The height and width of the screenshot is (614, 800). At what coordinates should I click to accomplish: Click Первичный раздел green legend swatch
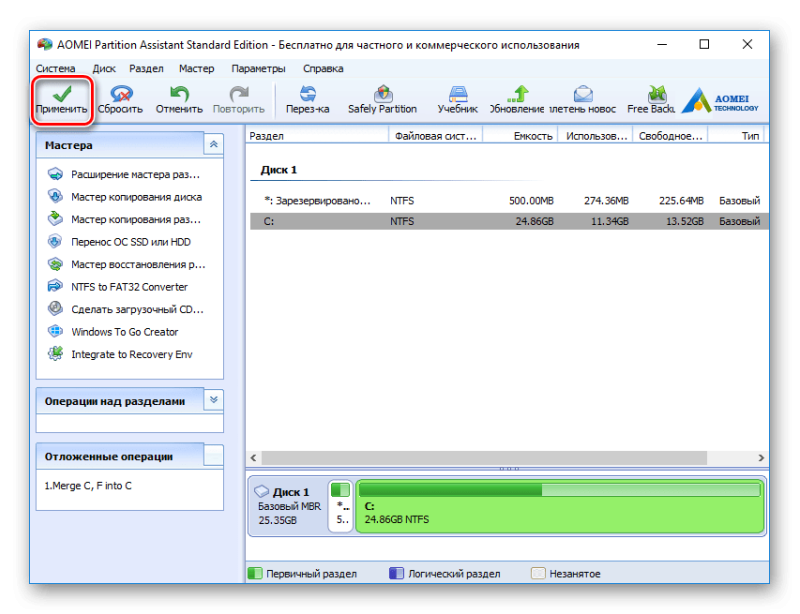pos(255,573)
